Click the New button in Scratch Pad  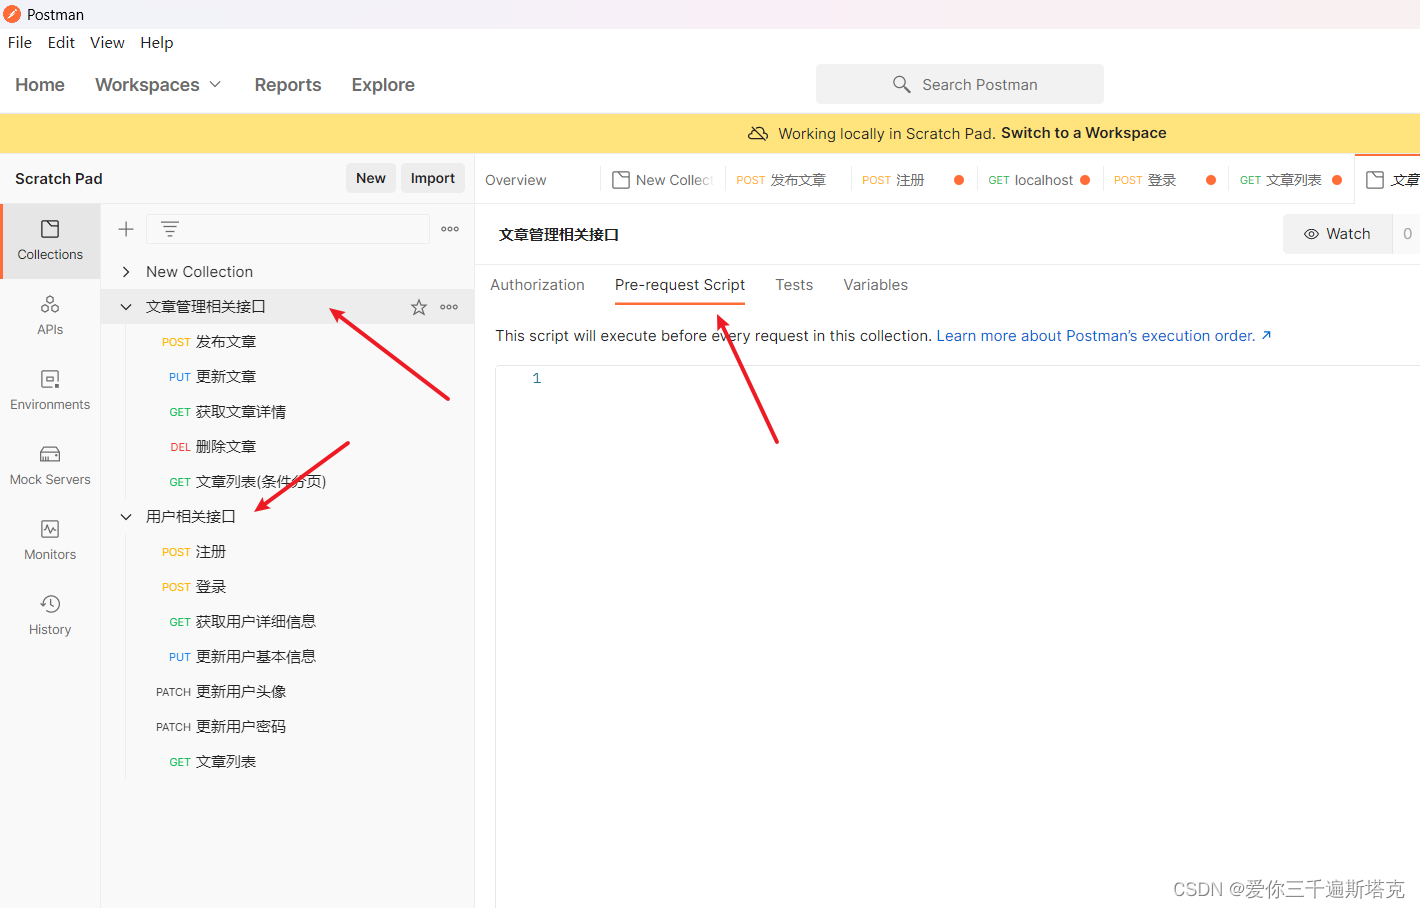(371, 178)
